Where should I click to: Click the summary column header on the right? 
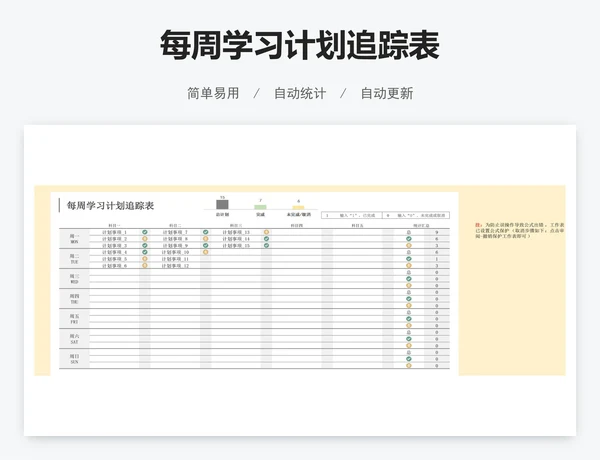421,226
